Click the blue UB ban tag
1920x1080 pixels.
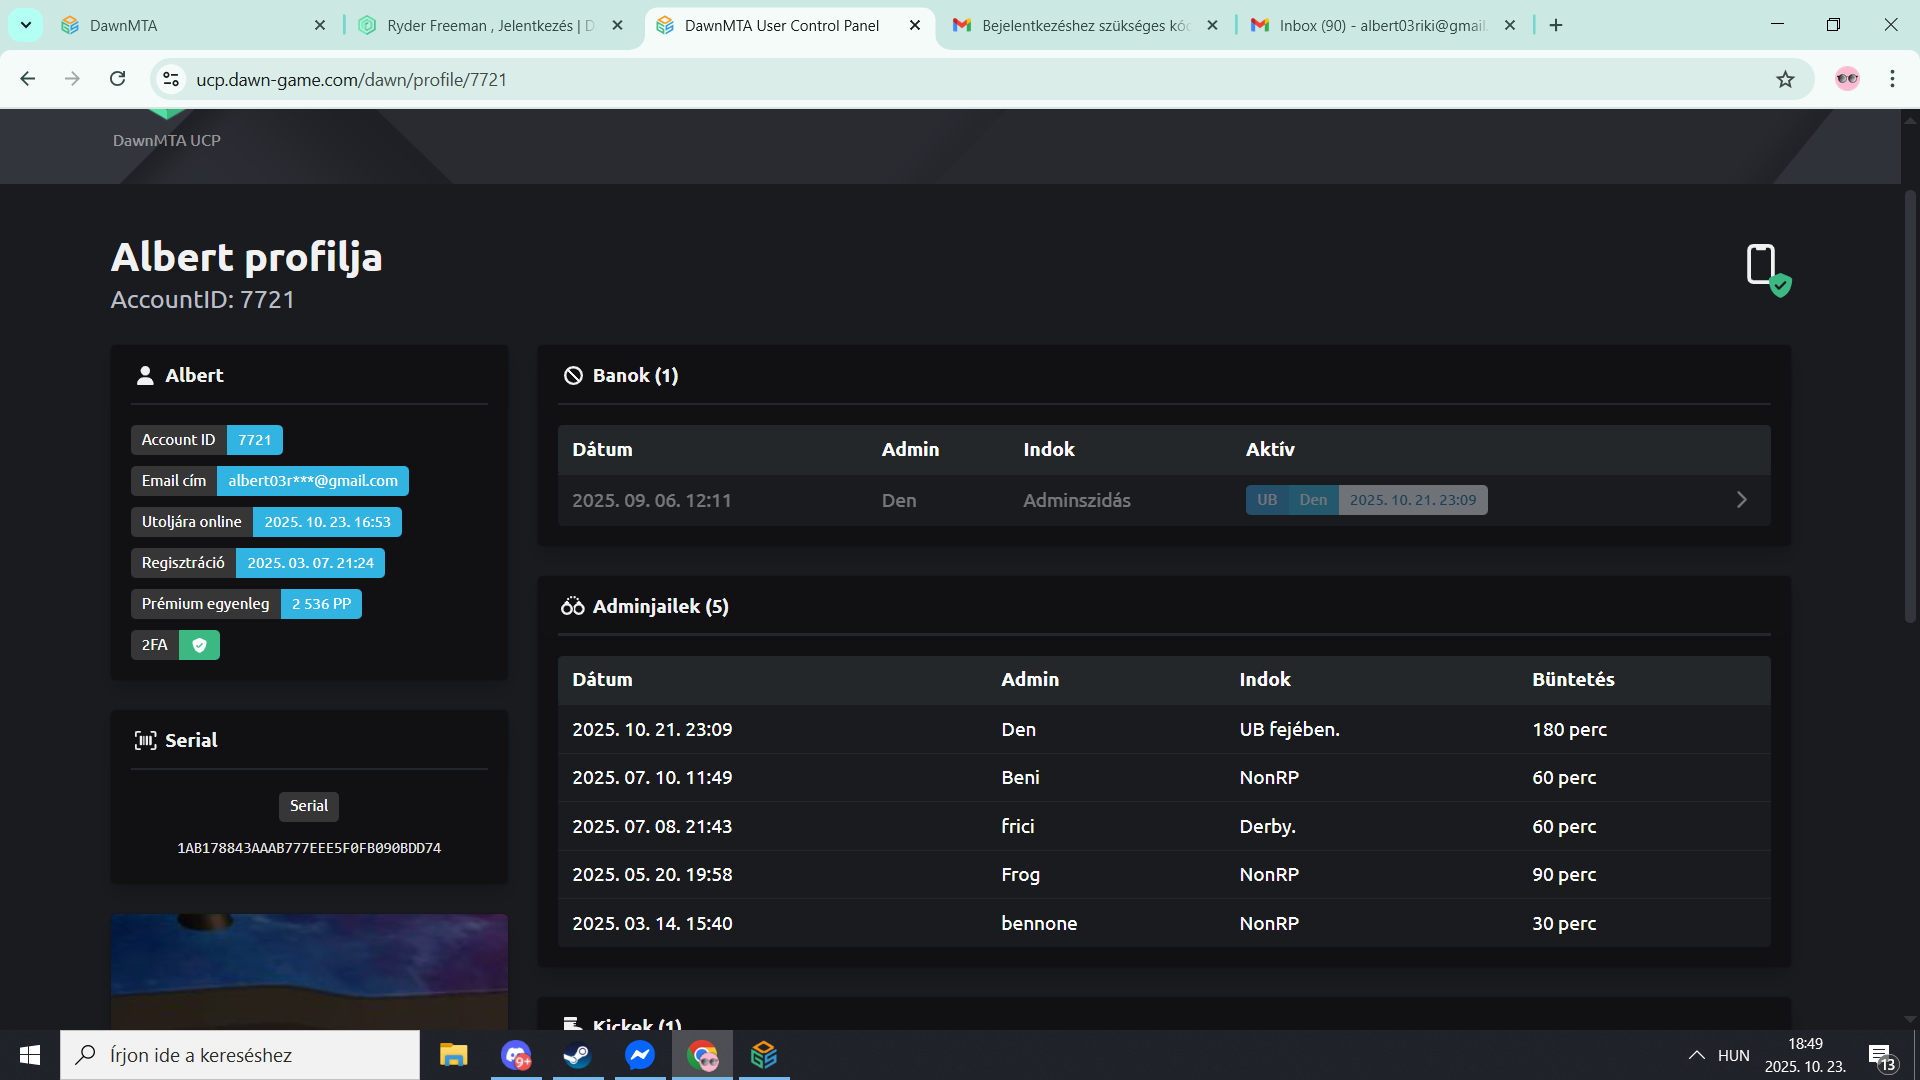(1266, 500)
